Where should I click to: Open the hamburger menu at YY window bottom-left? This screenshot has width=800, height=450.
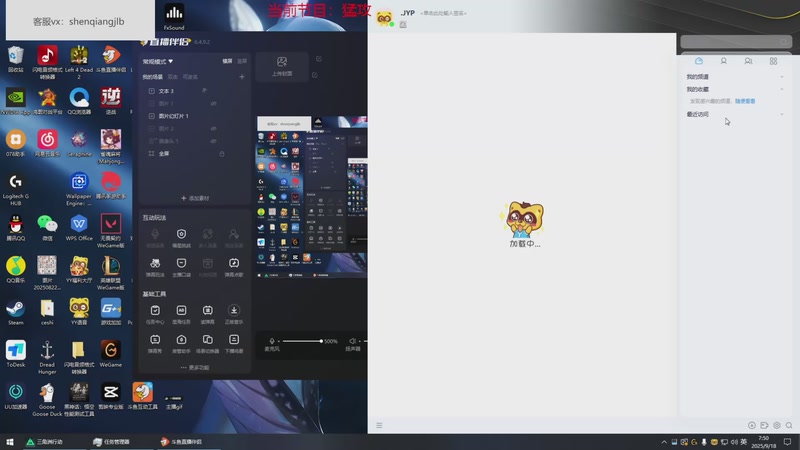click(379, 425)
